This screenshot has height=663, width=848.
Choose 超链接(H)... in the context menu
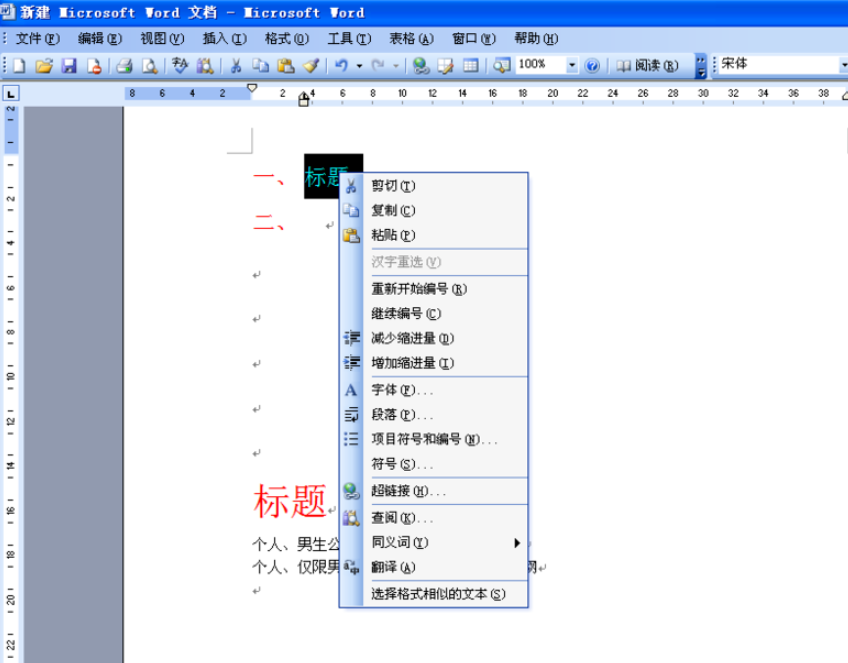click(434, 492)
